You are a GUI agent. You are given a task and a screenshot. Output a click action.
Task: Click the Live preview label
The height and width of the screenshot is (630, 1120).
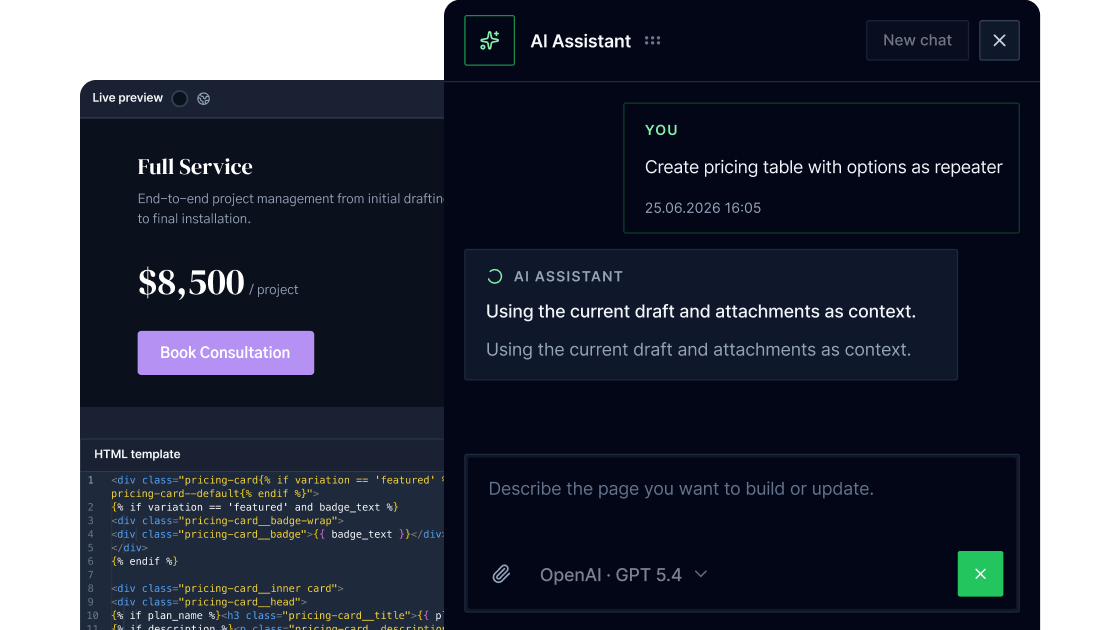(127, 98)
